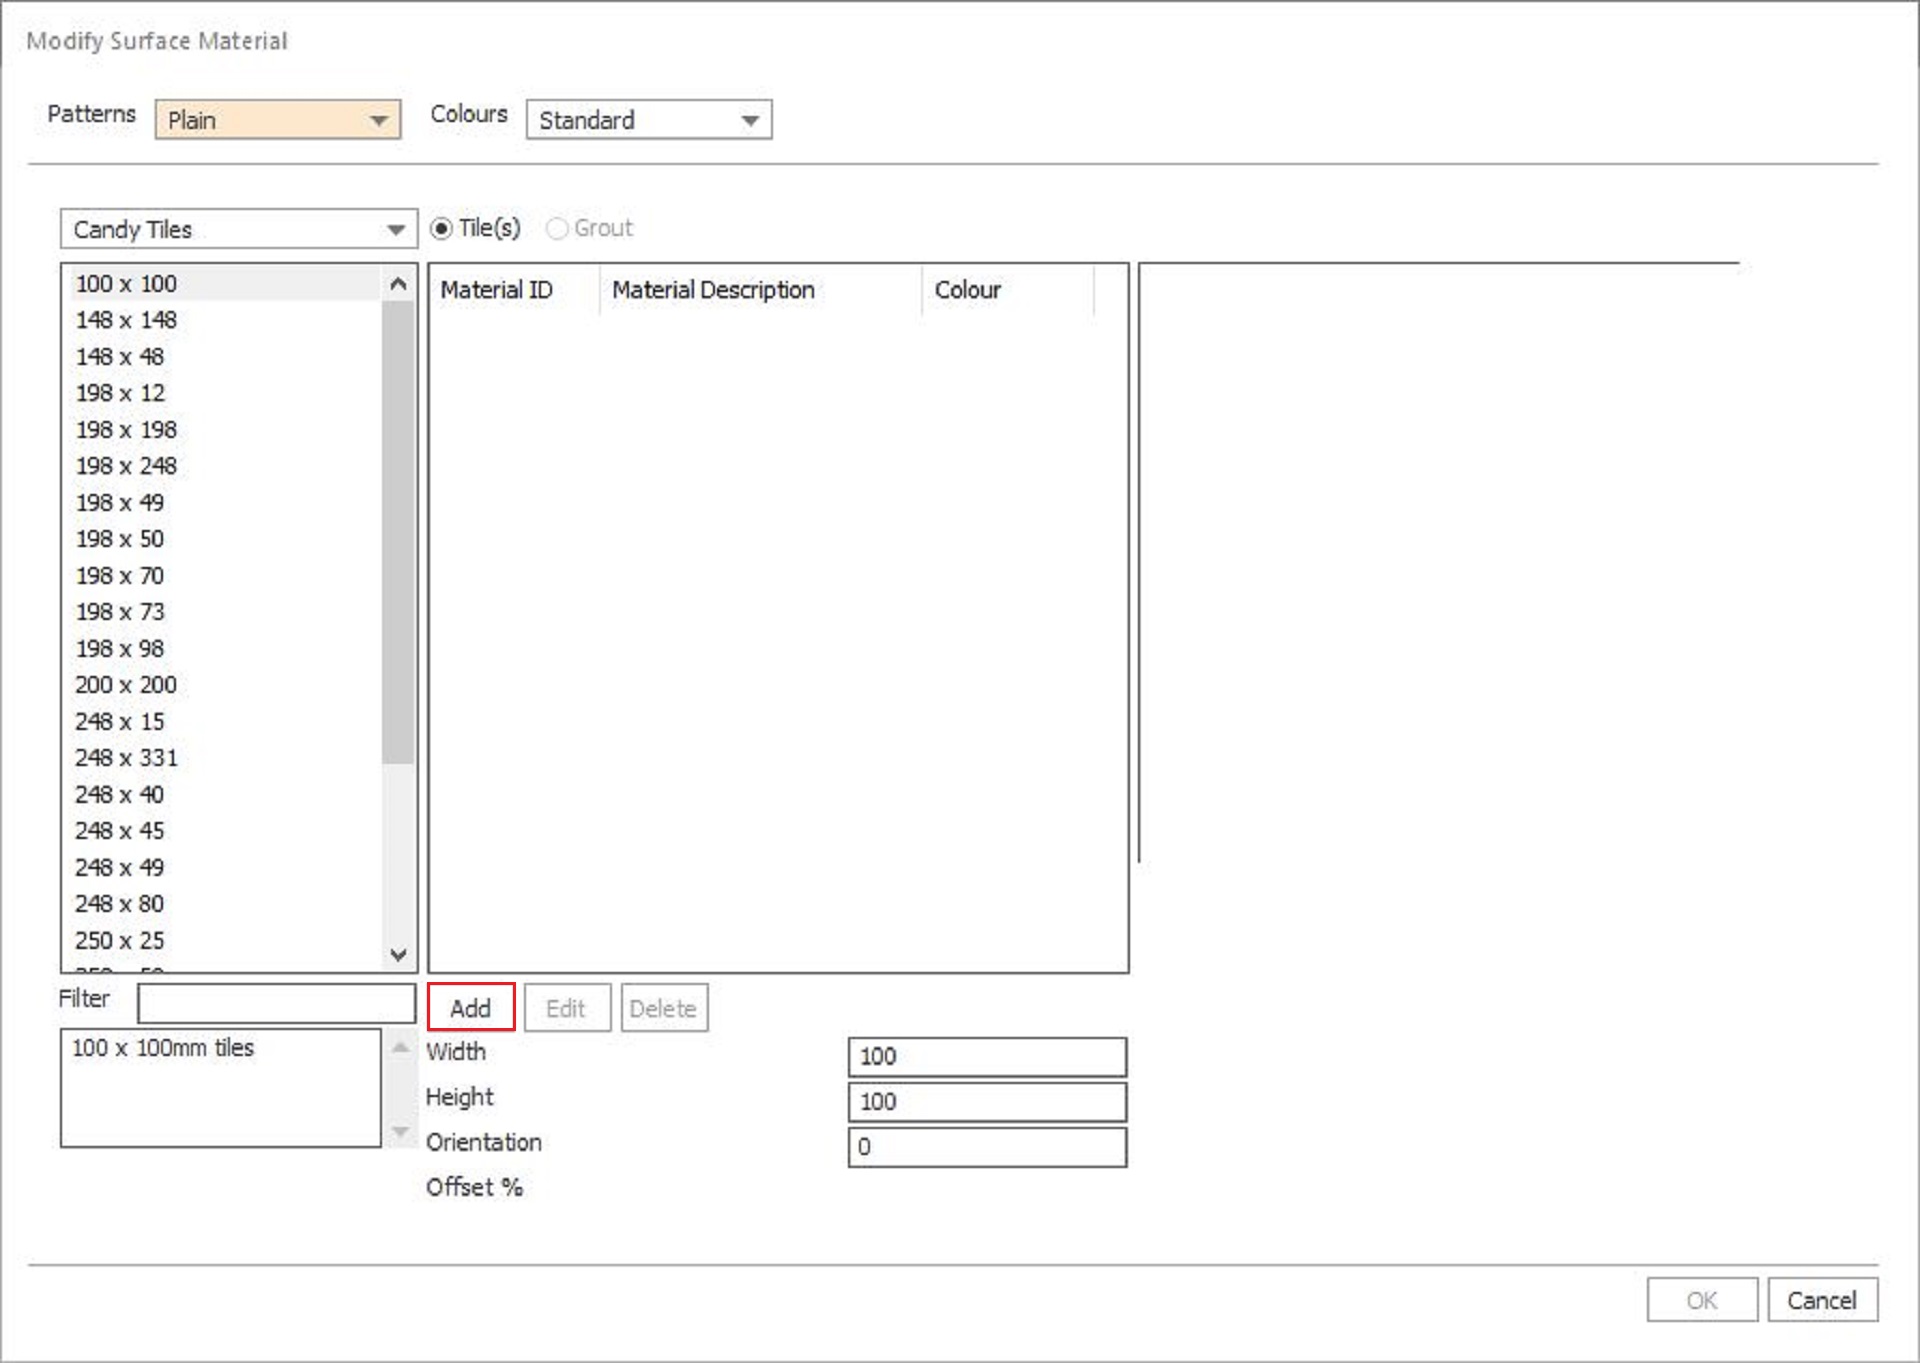
Task: Click the Orientation input field
Action: 987,1146
